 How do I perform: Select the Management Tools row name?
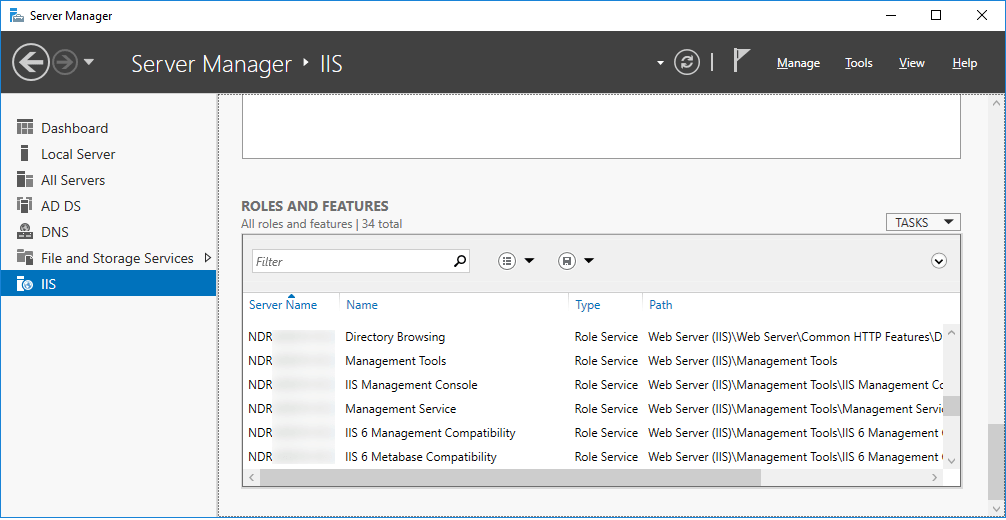click(x=396, y=361)
